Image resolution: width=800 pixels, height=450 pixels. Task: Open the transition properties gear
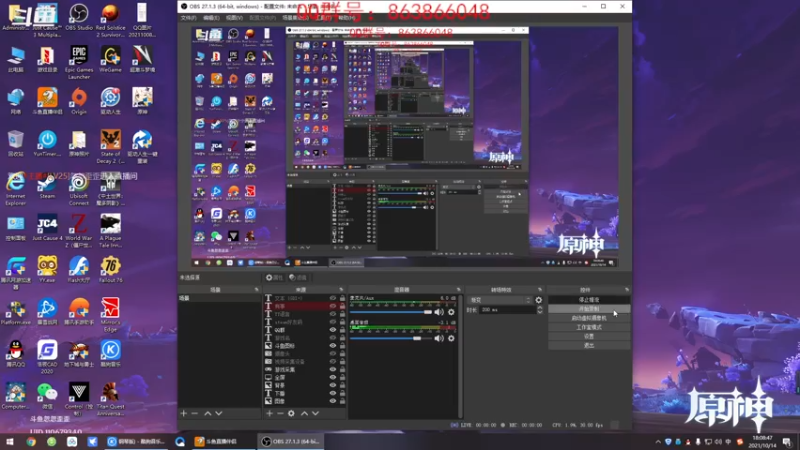538,300
